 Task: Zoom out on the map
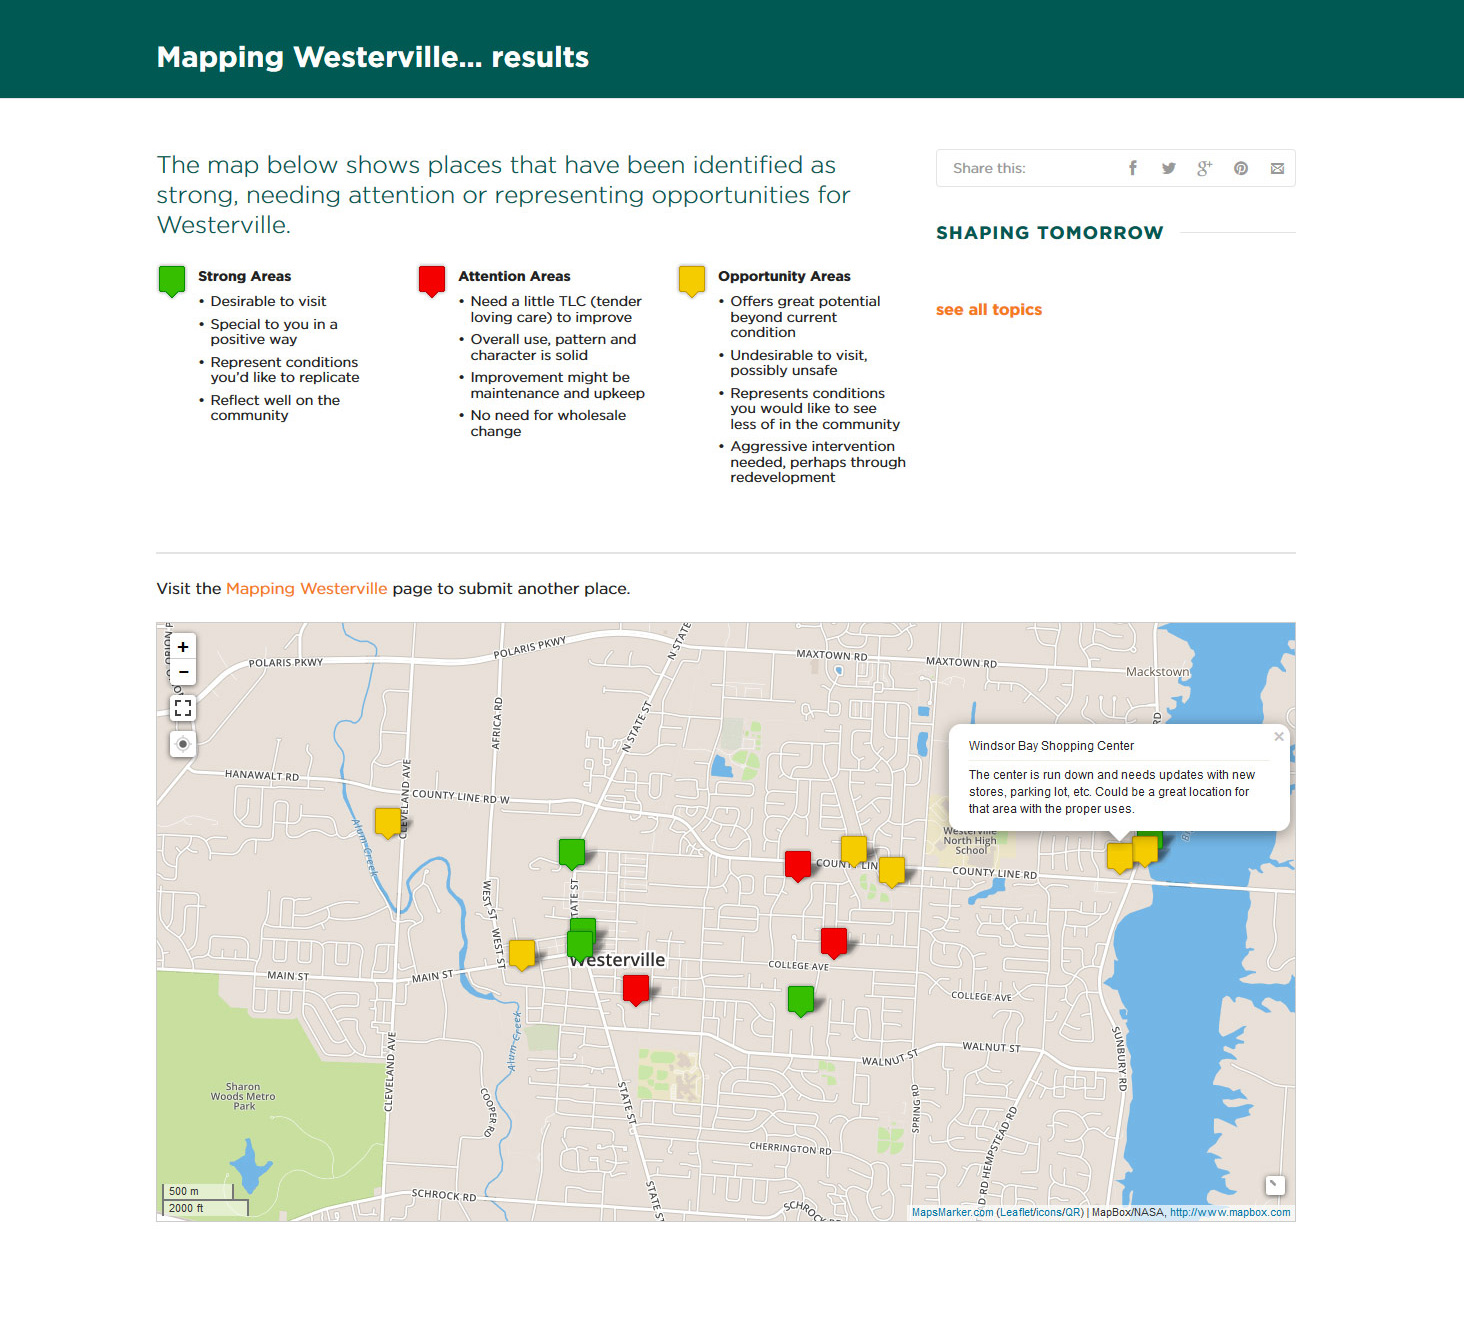coord(183,672)
